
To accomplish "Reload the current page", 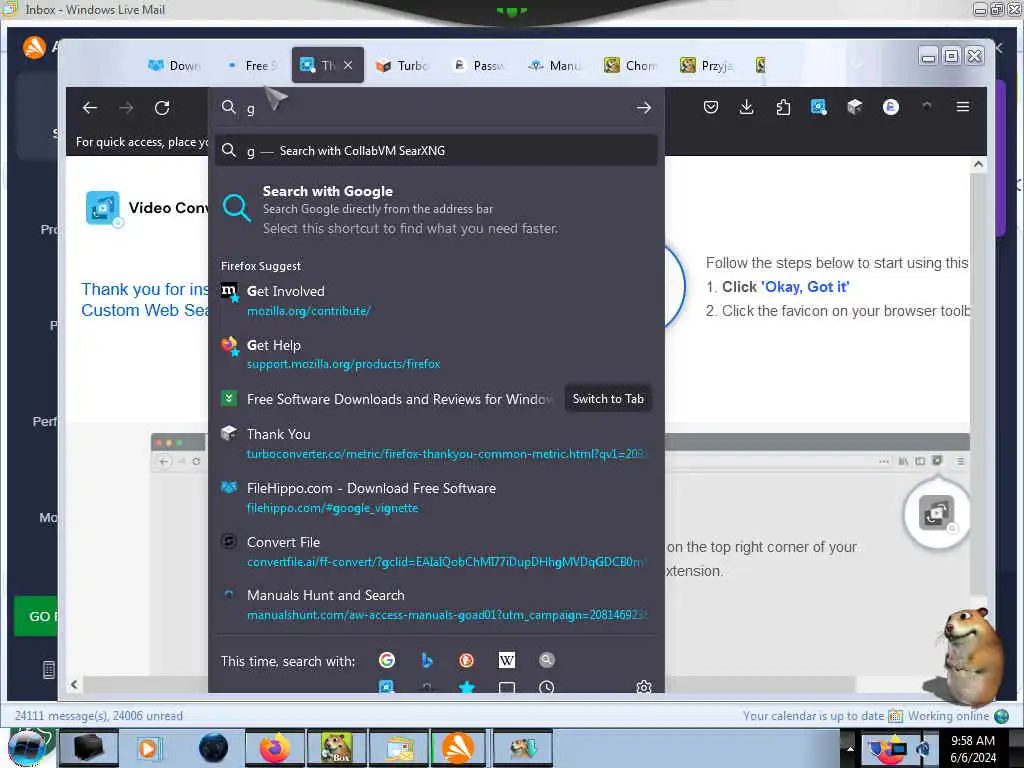I will [x=162, y=108].
